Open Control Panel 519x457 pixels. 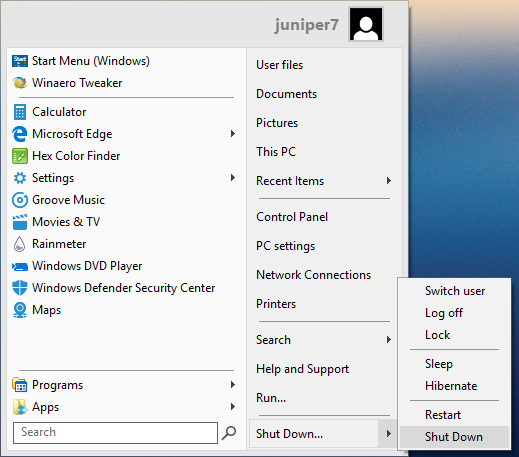292,217
